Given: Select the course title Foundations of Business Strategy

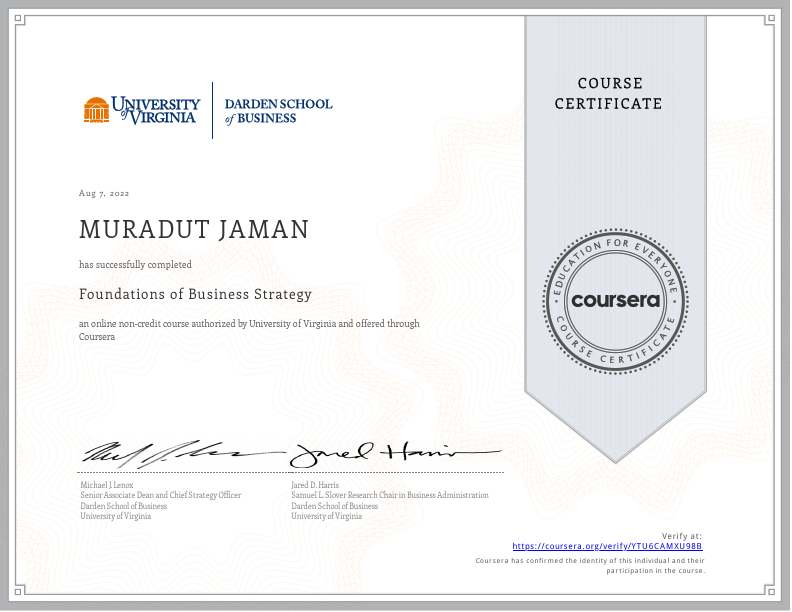Looking at the screenshot, I should [x=195, y=294].
